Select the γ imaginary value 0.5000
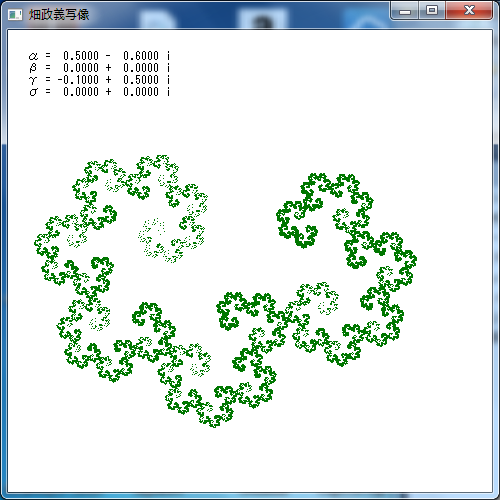 141,80
